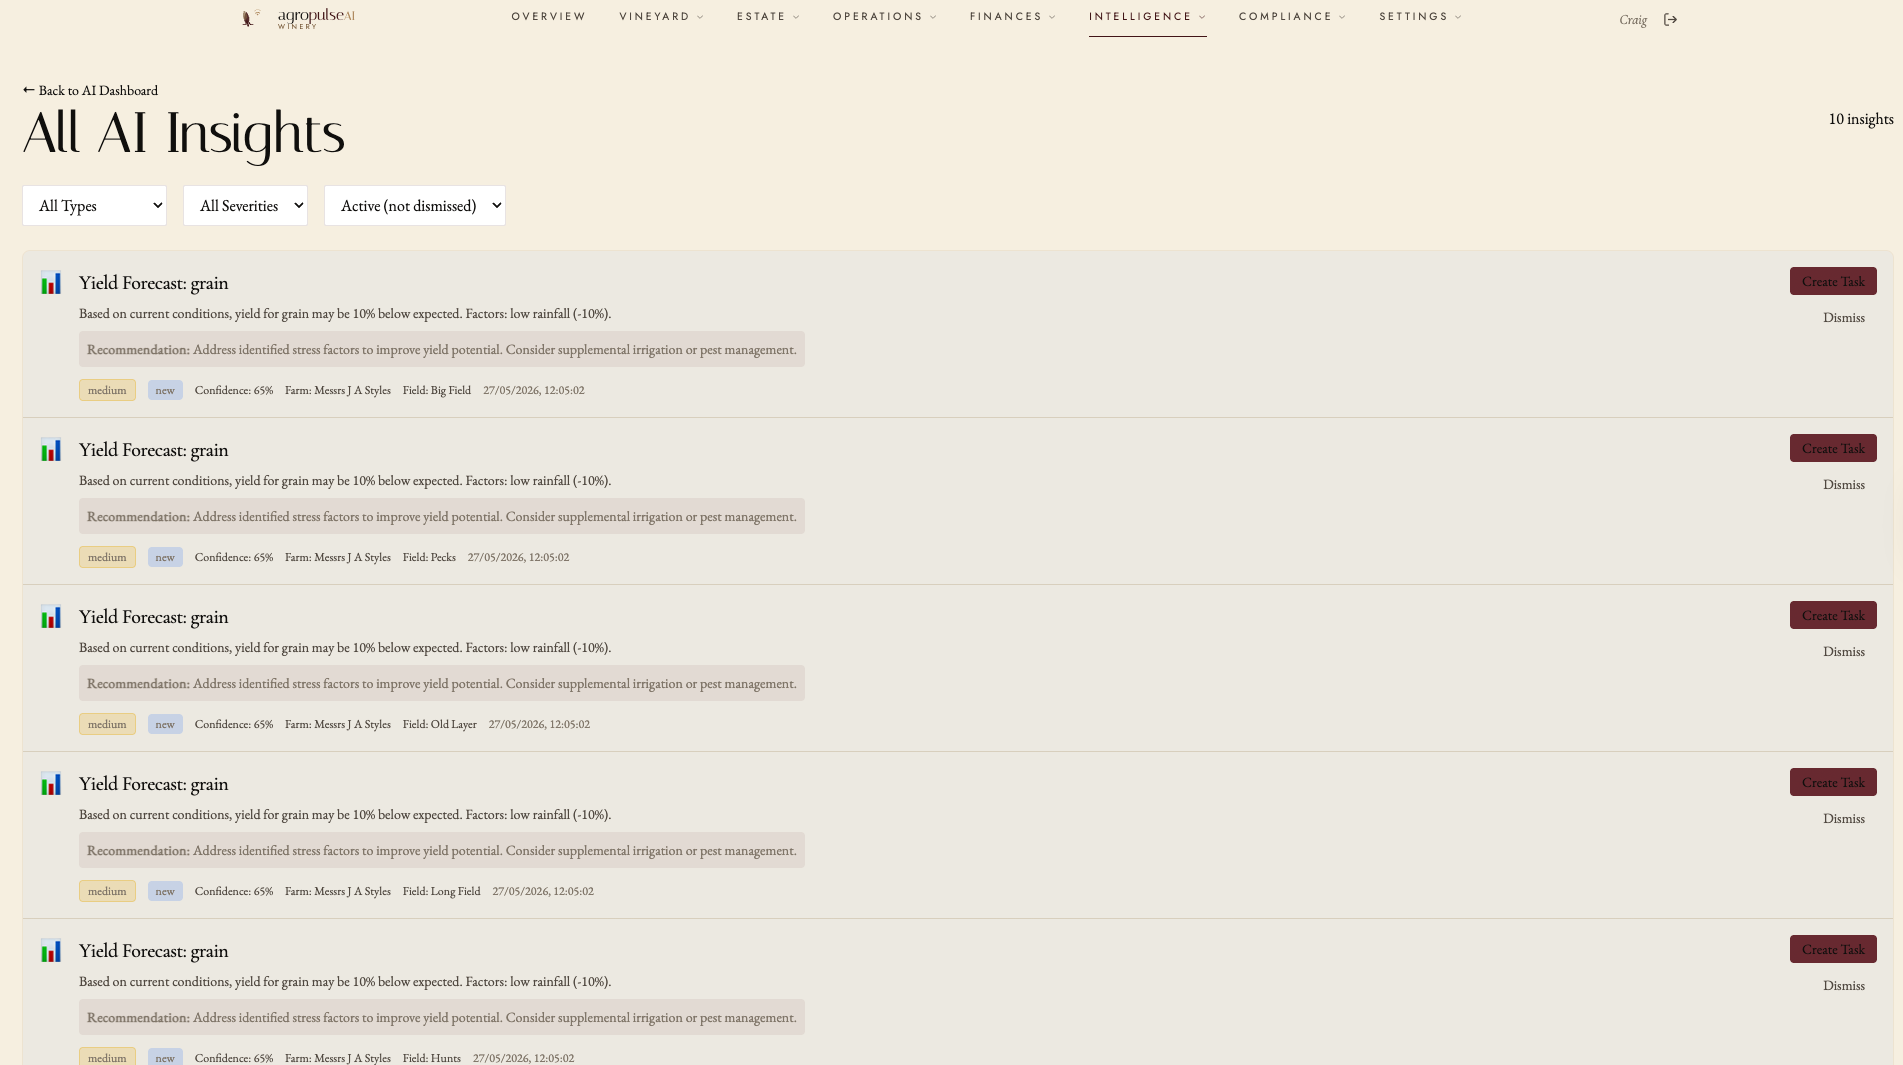Create Task for Old Layer insight
The height and width of the screenshot is (1065, 1903).
click(x=1833, y=616)
